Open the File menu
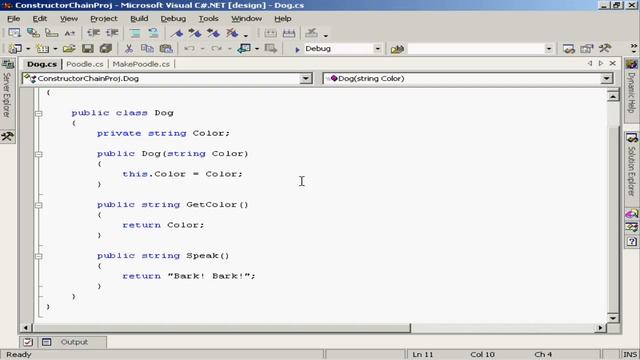Image resolution: width=640 pixels, height=360 pixels. click(x=13, y=19)
